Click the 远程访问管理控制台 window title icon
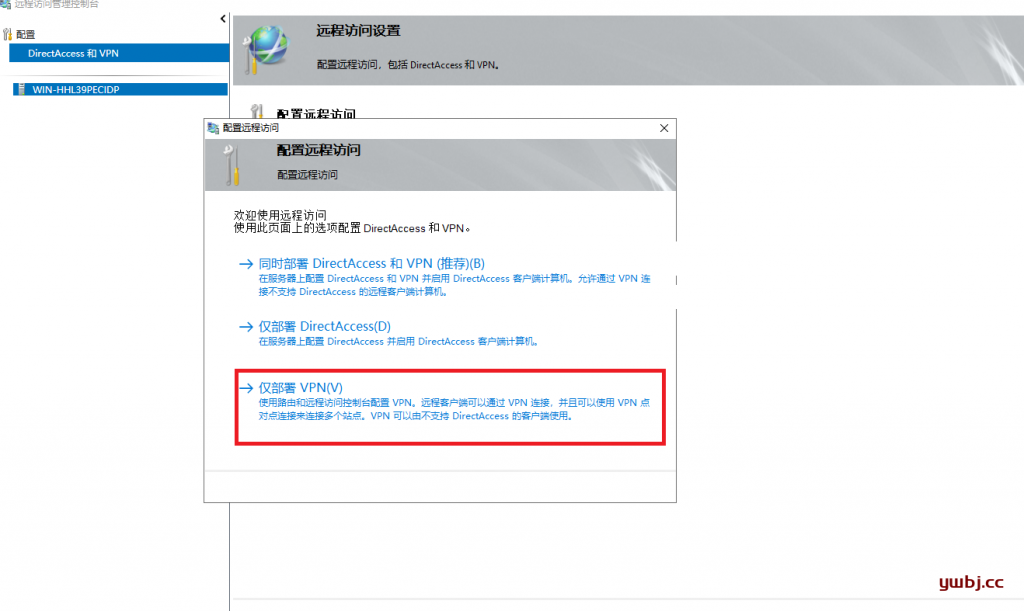This screenshot has height=611, width=1024. pos(6,4)
